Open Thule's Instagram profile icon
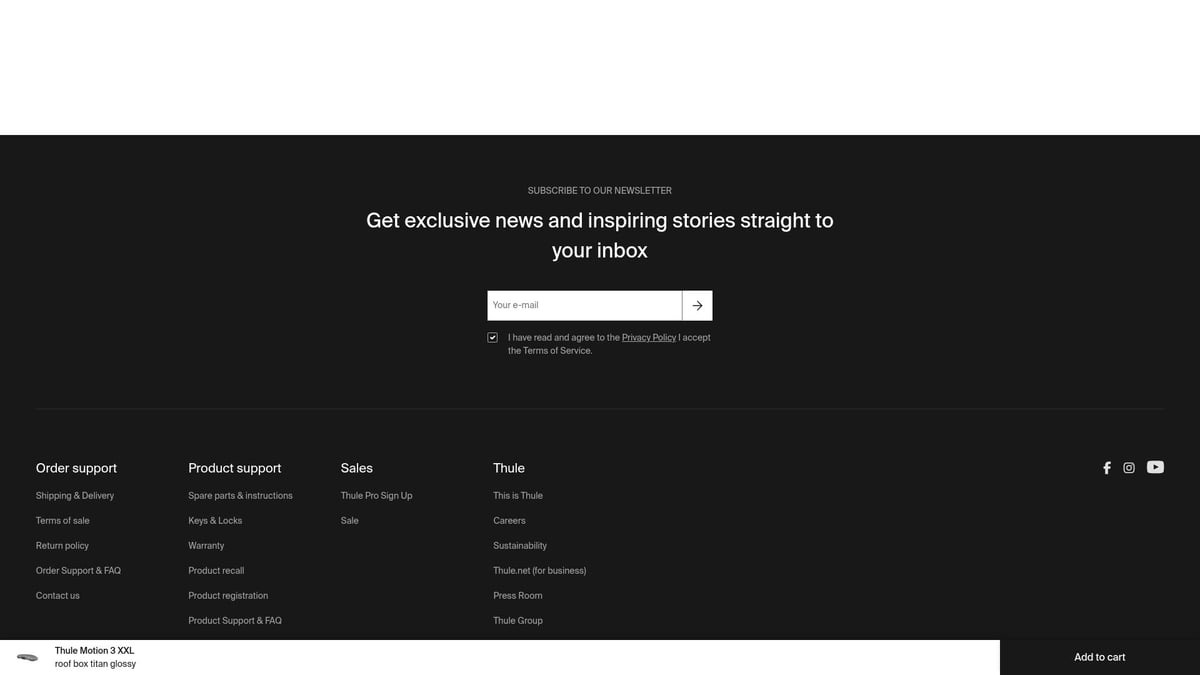1200x675 pixels. point(1129,468)
